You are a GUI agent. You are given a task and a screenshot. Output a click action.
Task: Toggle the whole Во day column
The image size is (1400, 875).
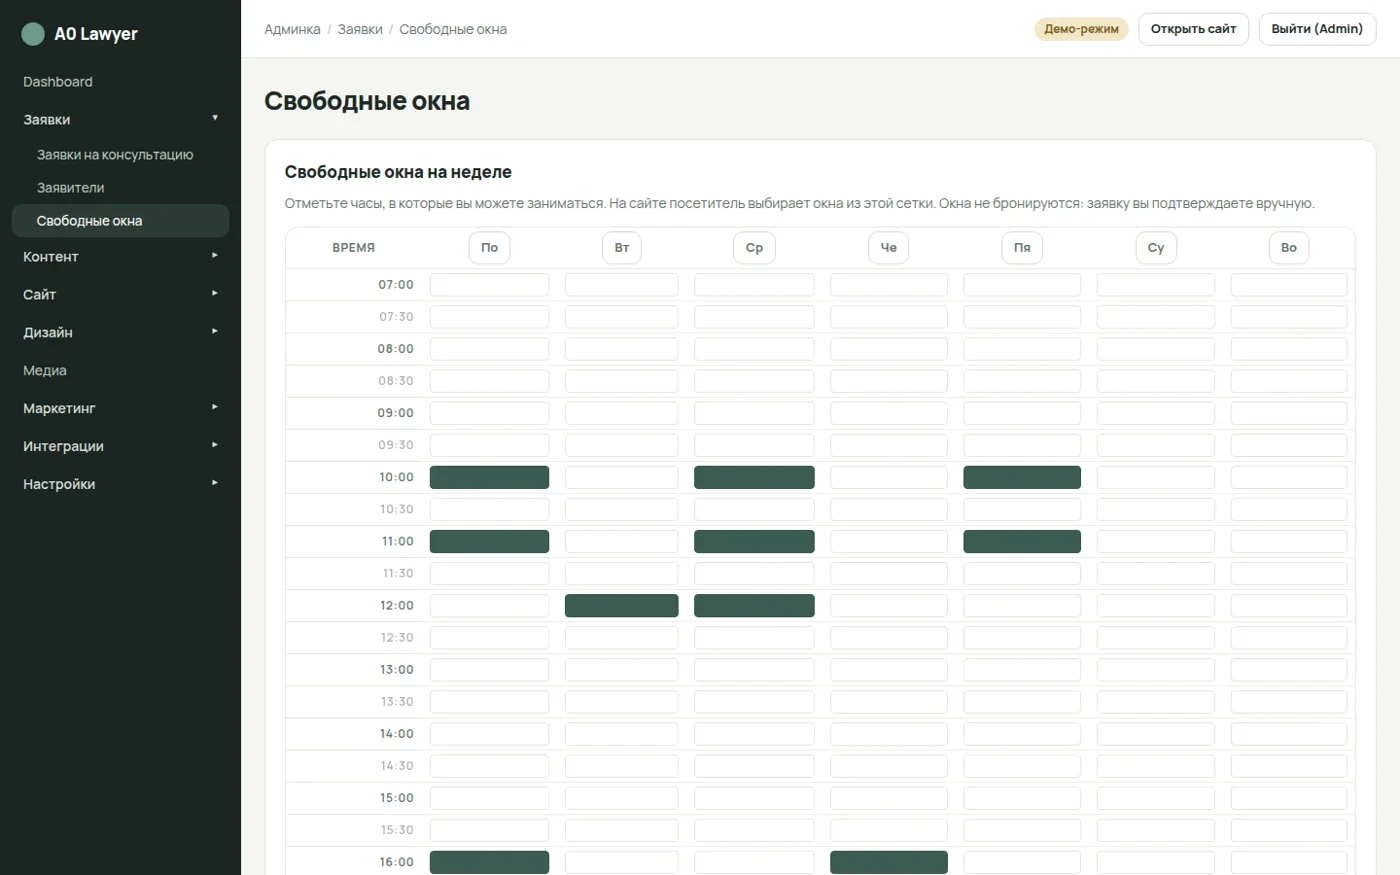point(1289,248)
